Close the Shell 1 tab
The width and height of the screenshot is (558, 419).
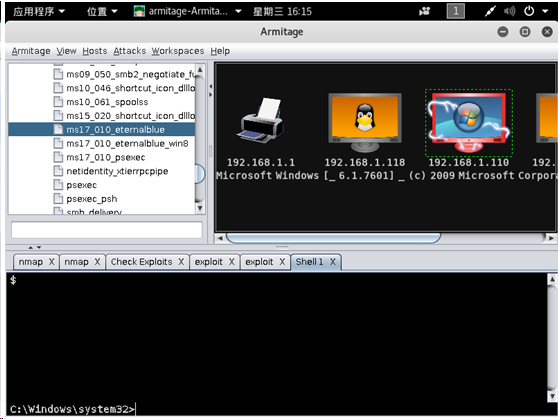pos(333,262)
